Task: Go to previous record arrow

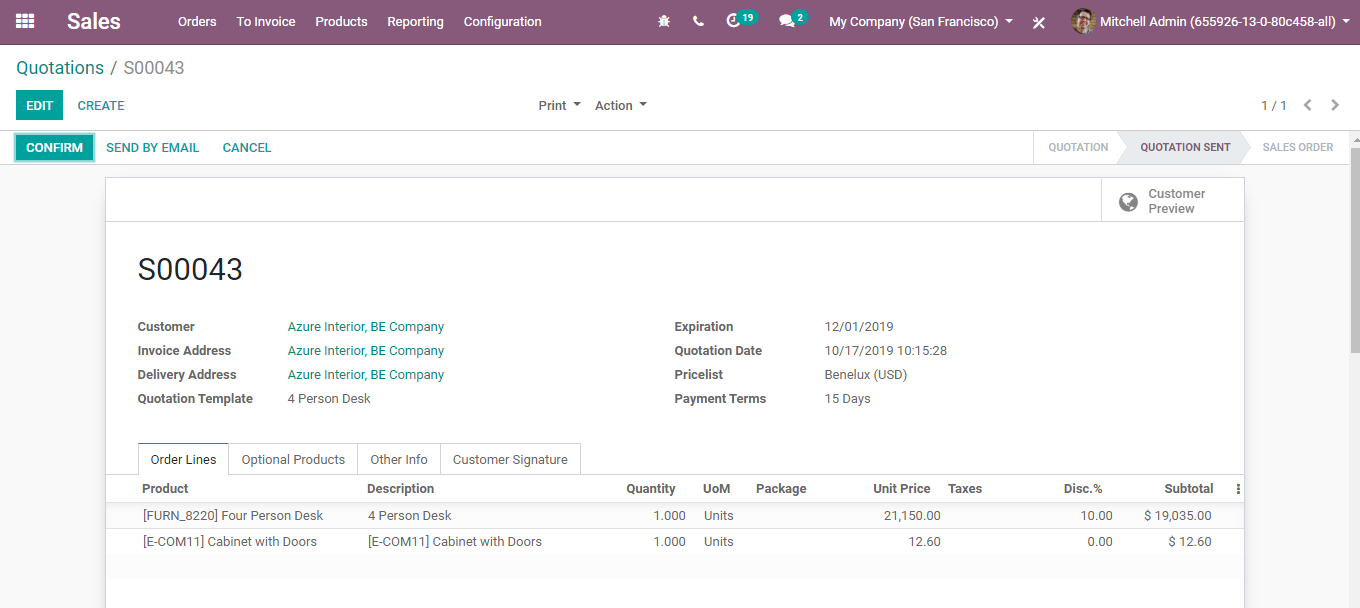Action: pyautogui.click(x=1307, y=105)
